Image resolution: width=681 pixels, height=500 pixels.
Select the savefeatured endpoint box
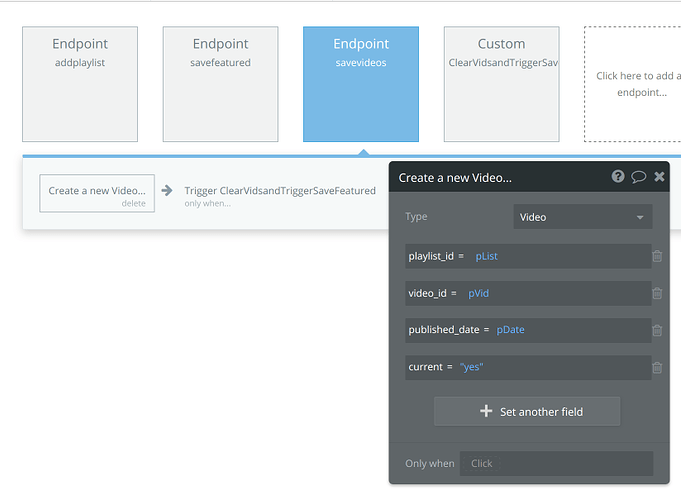point(221,85)
